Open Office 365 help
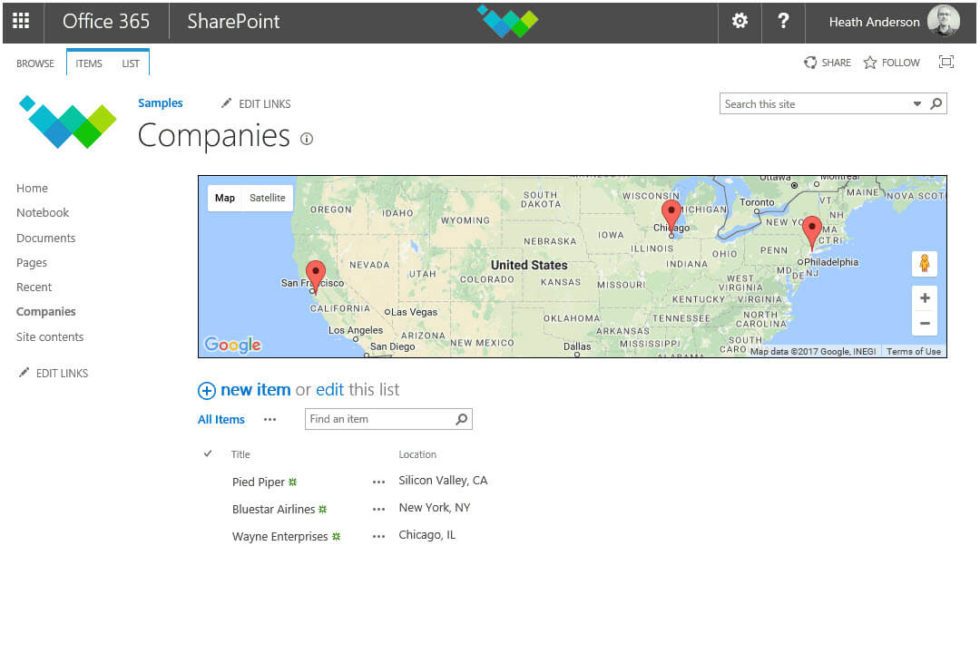The image size is (980, 653). [784, 21]
